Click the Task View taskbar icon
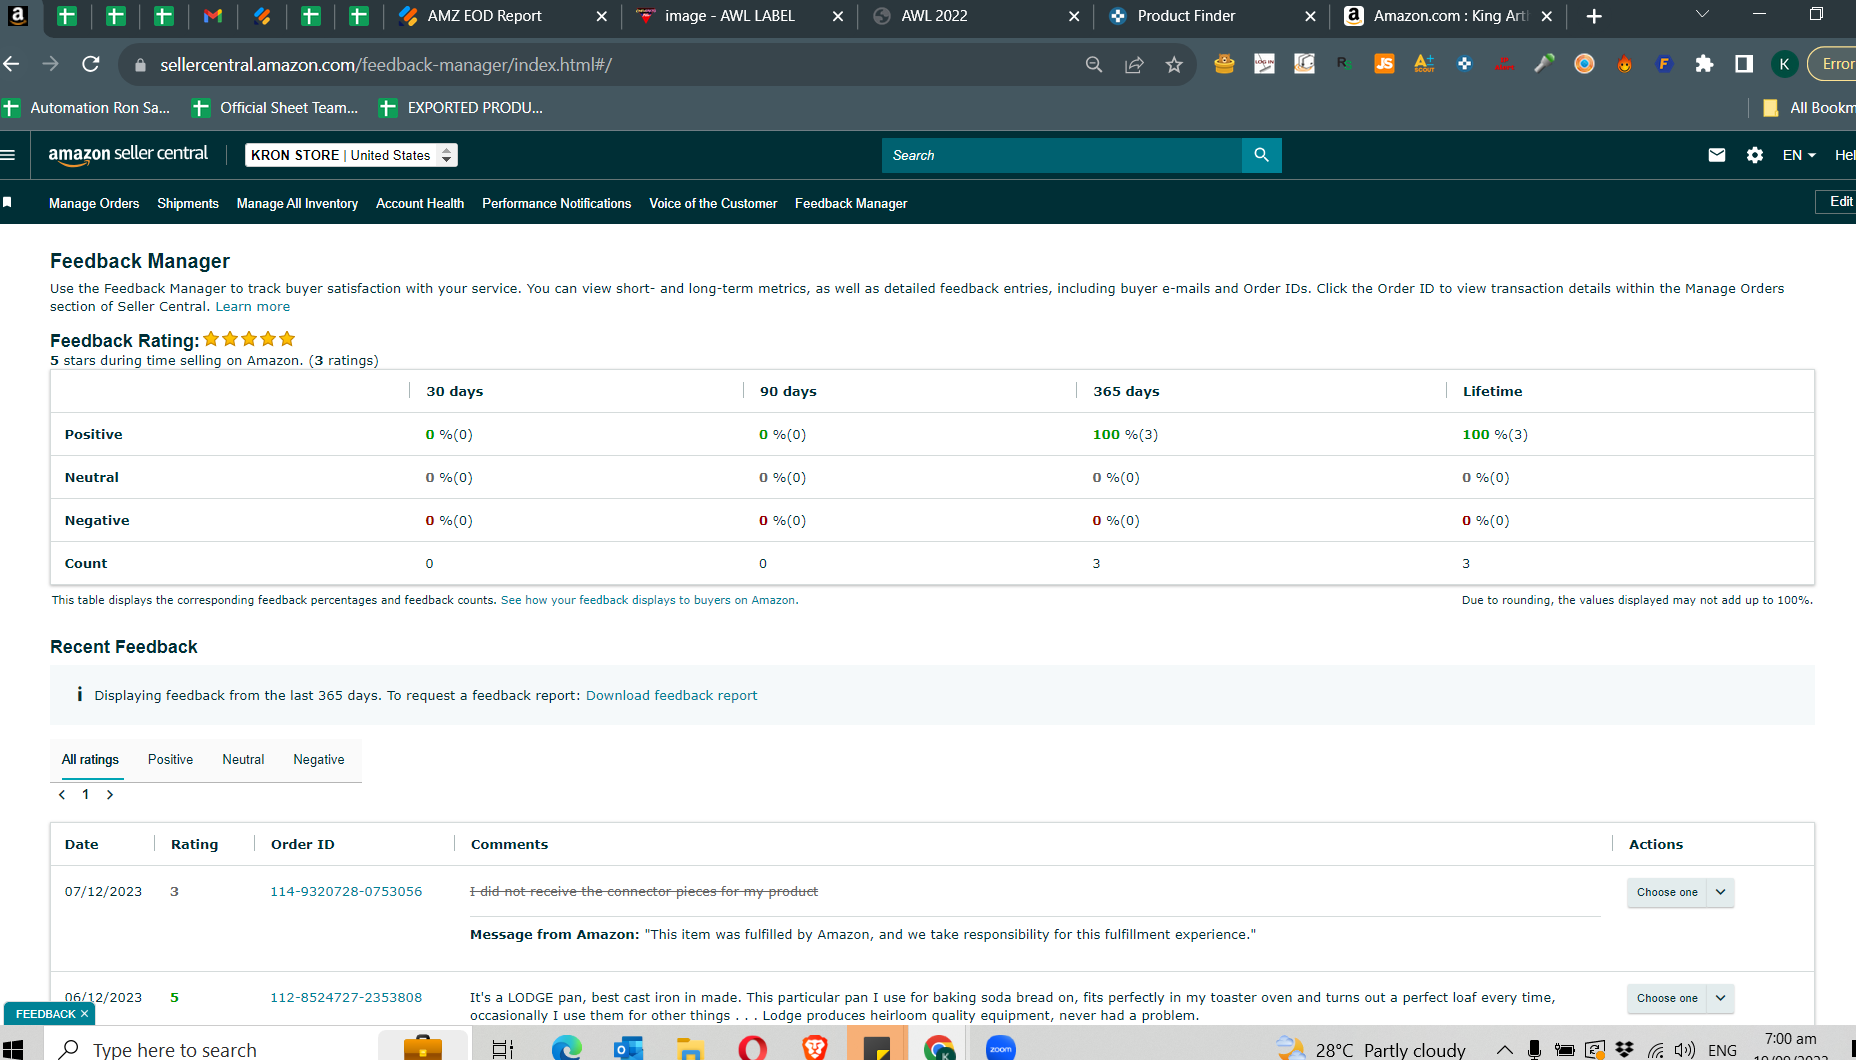The image size is (1856, 1060). [503, 1048]
